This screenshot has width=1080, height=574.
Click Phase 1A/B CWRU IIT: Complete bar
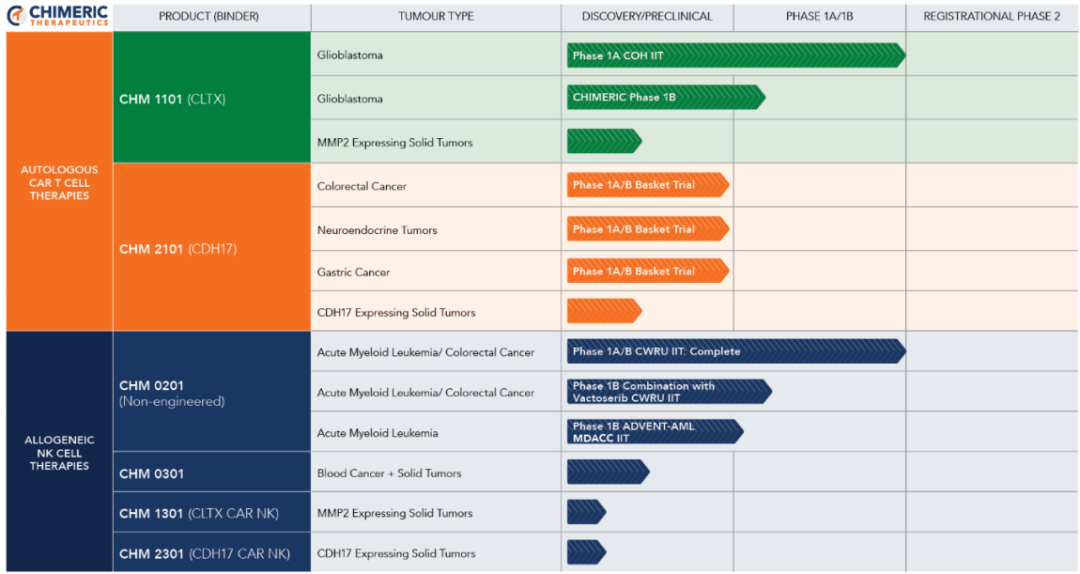pos(735,351)
